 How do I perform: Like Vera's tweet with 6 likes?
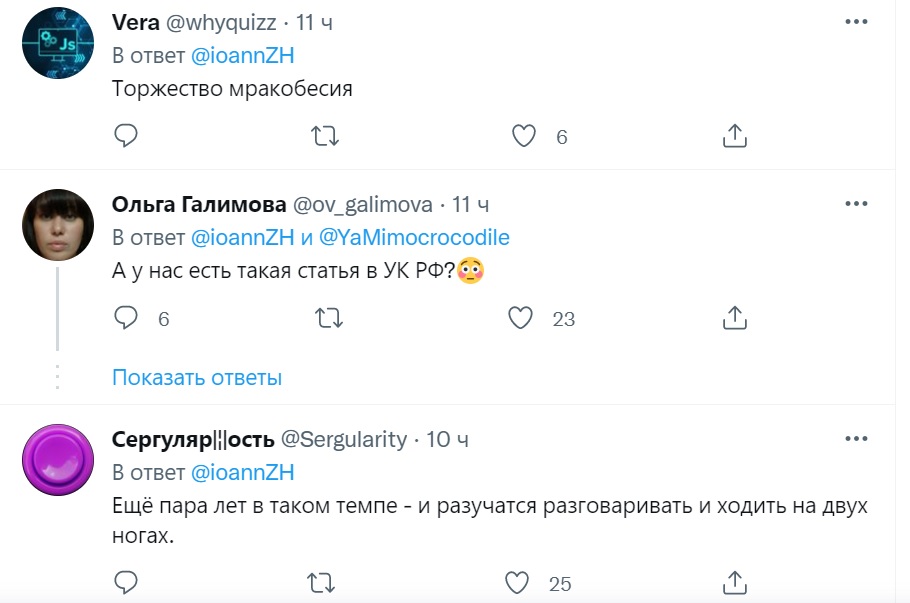tap(524, 136)
